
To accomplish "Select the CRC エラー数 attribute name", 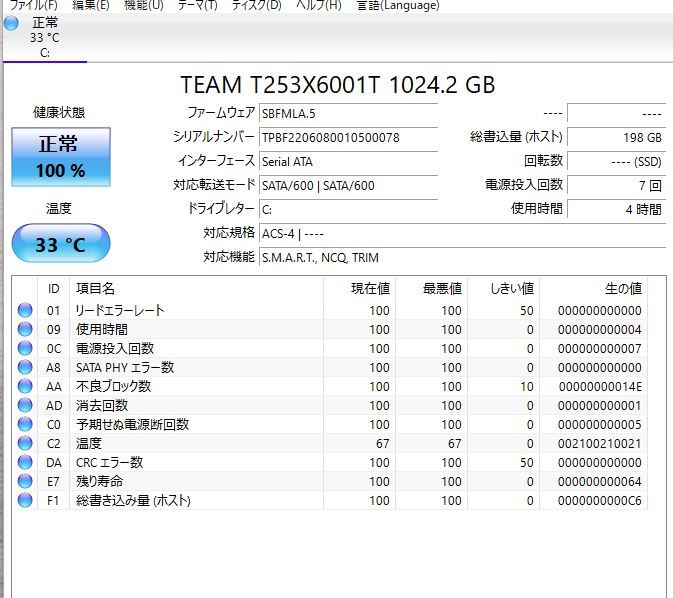I will (109, 462).
